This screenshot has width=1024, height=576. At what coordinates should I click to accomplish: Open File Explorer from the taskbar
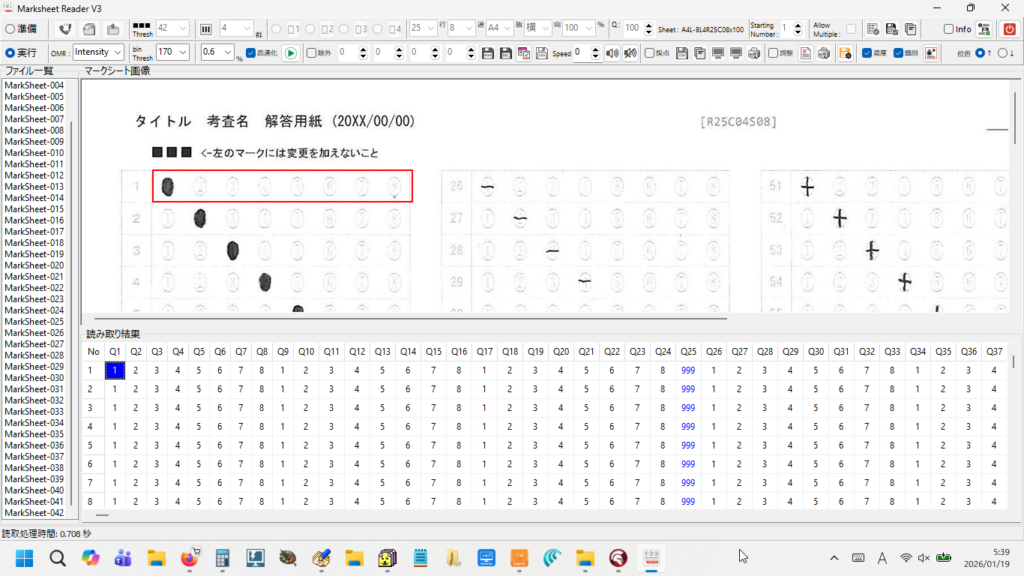pos(157,557)
